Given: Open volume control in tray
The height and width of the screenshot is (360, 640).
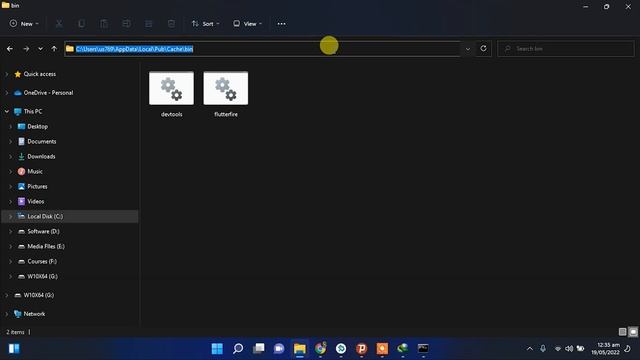Looking at the screenshot, I should pyautogui.click(x=569, y=349).
